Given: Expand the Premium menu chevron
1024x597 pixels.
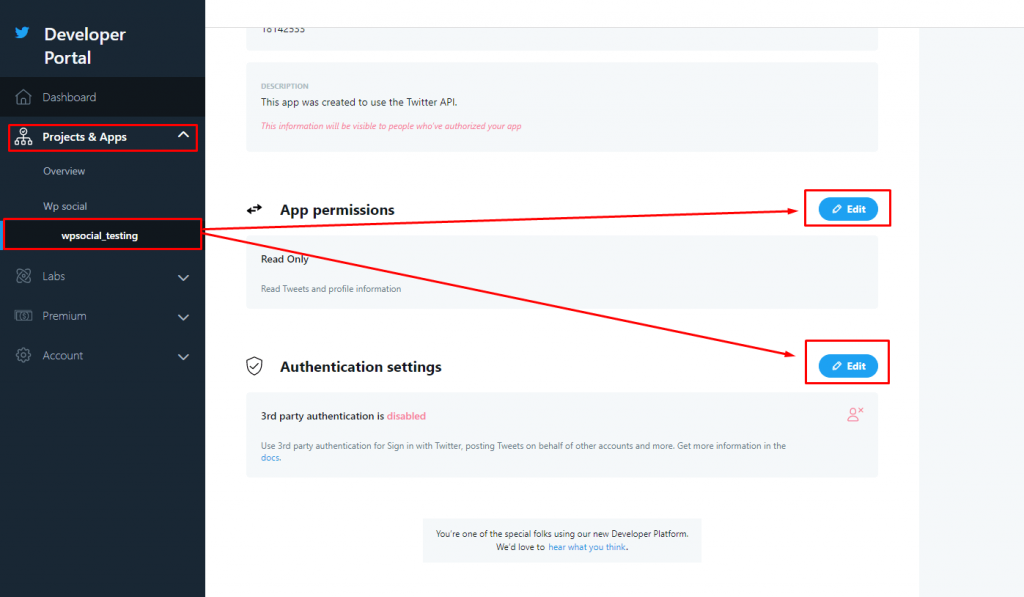Looking at the screenshot, I should 184,317.
